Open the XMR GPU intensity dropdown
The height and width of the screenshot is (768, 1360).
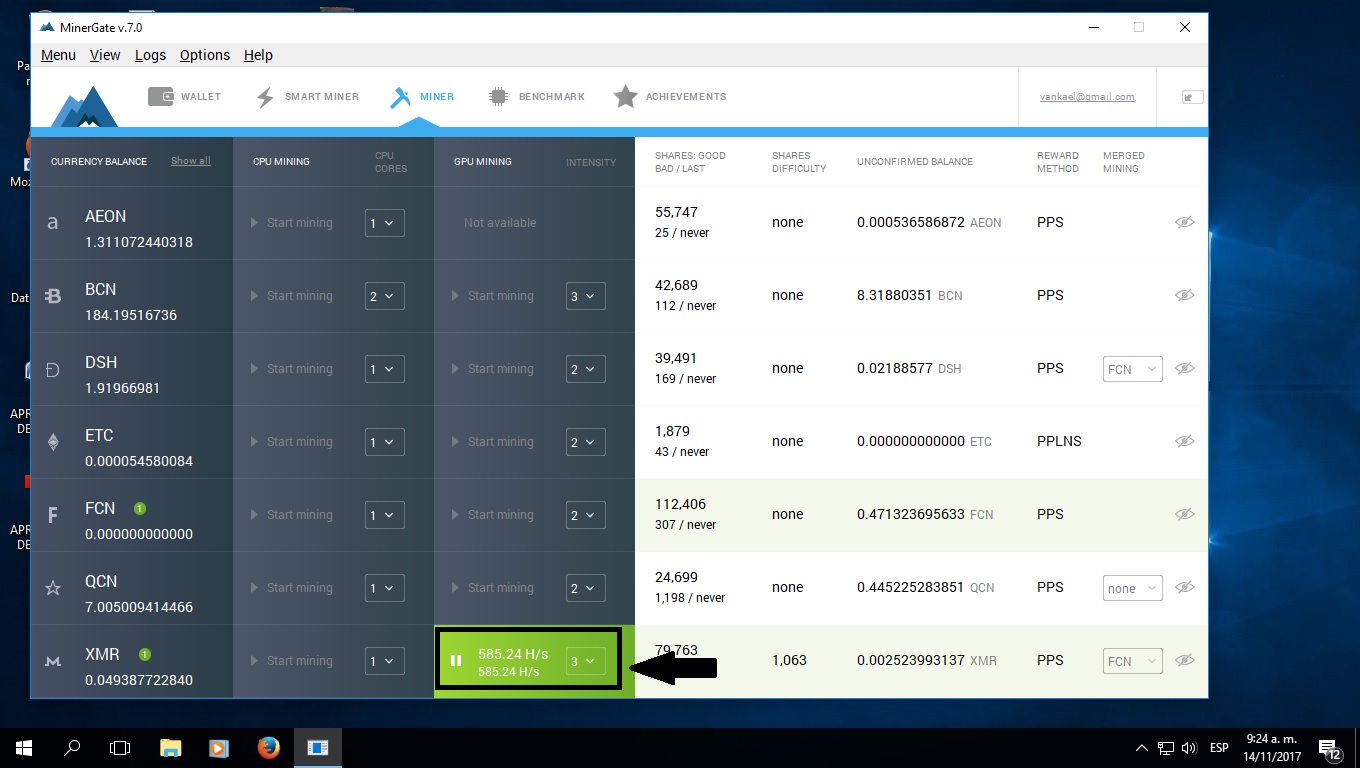(586, 661)
